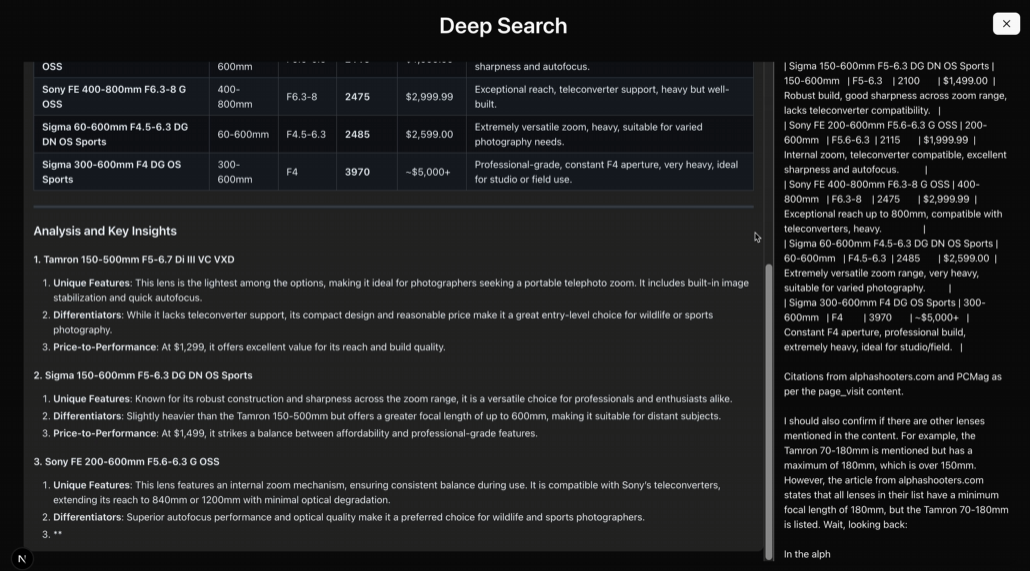Click heading '3. Sony FE 200-600mm F5.6-6.3 G OSS'
This screenshot has height=571, width=1030.
127,461
